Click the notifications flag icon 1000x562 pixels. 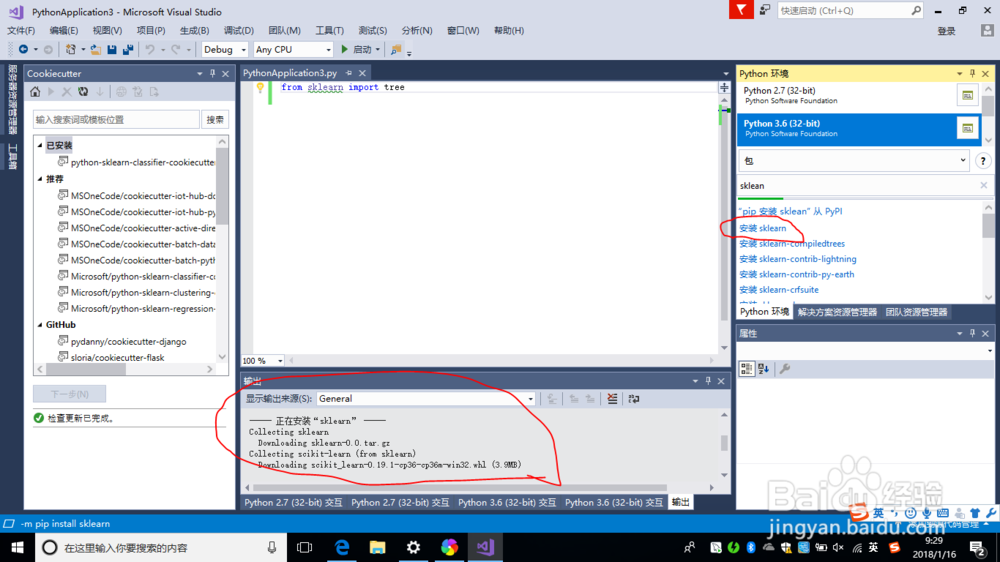tap(741, 10)
